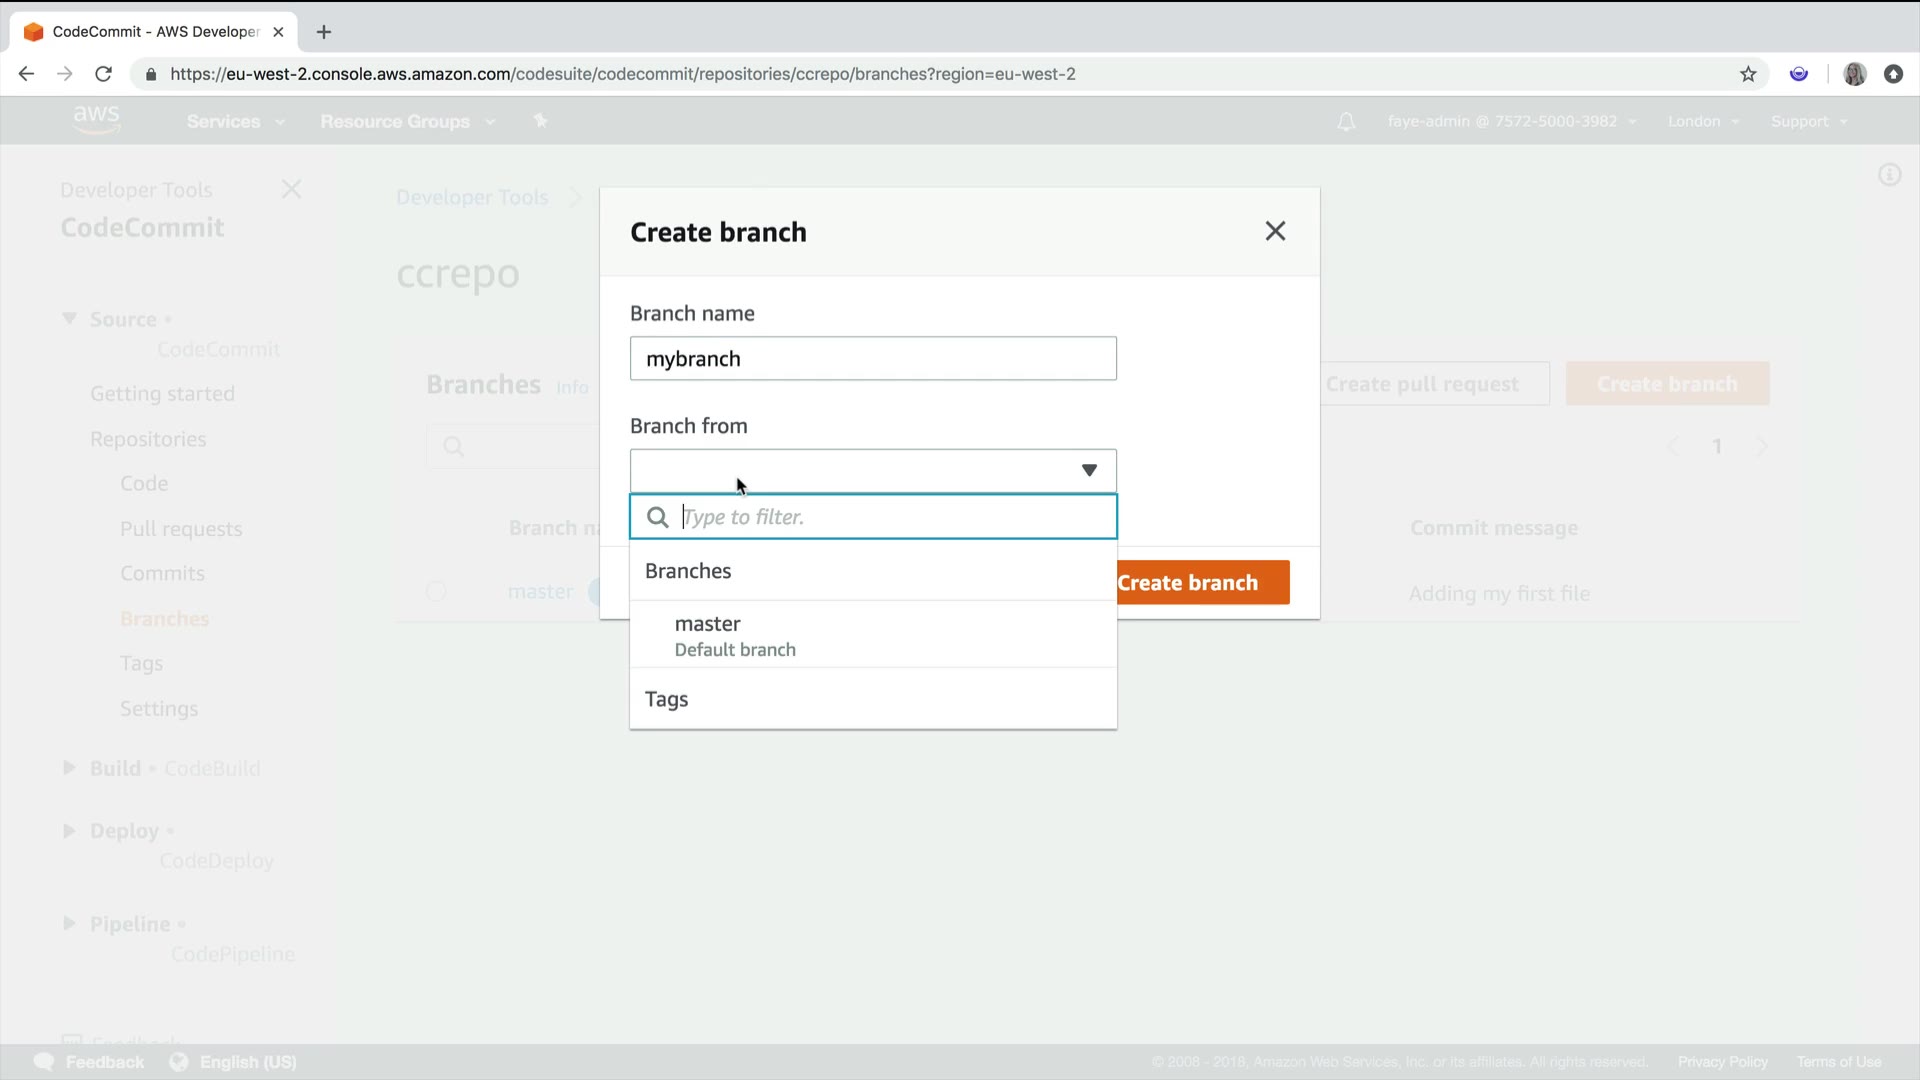Reload the page in the browser

click(x=103, y=74)
